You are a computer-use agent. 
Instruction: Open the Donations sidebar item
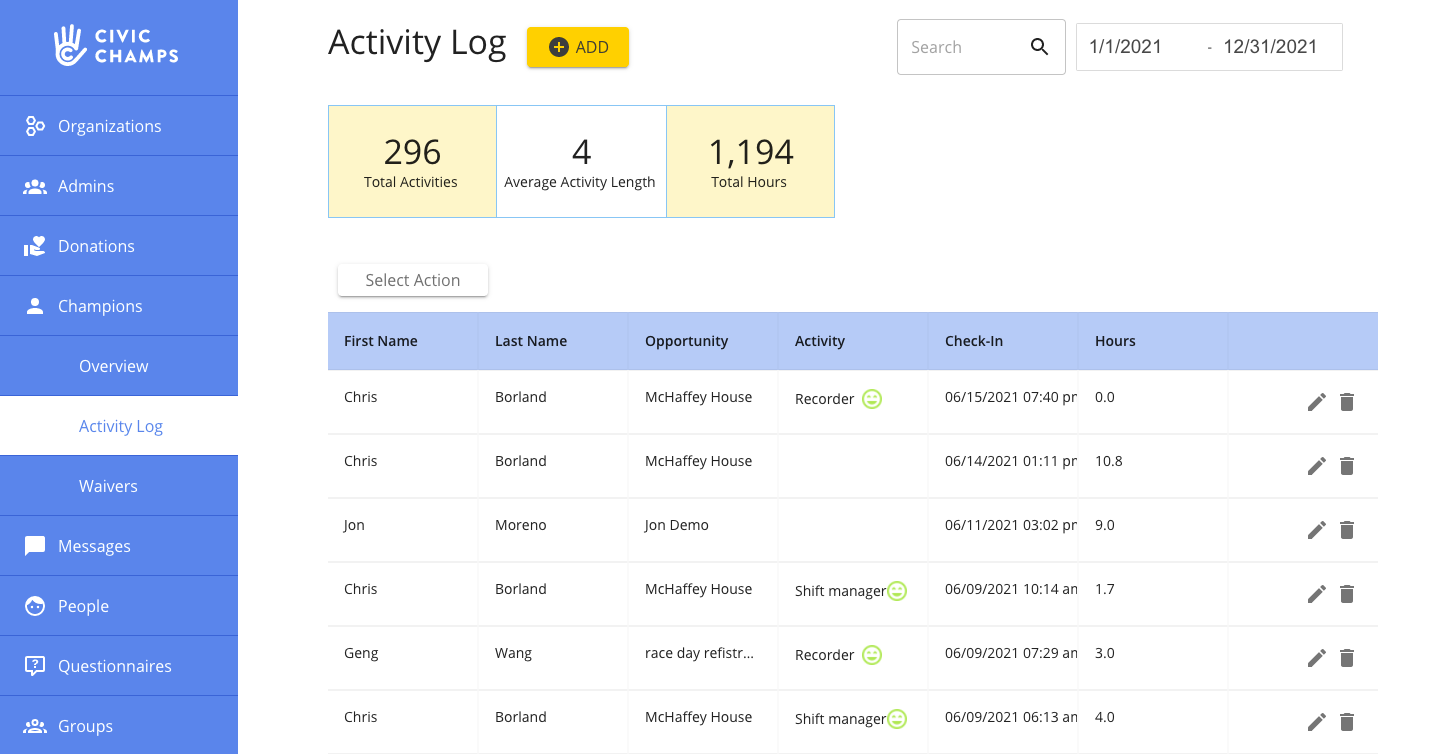pyautogui.click(x=96, y=246)
